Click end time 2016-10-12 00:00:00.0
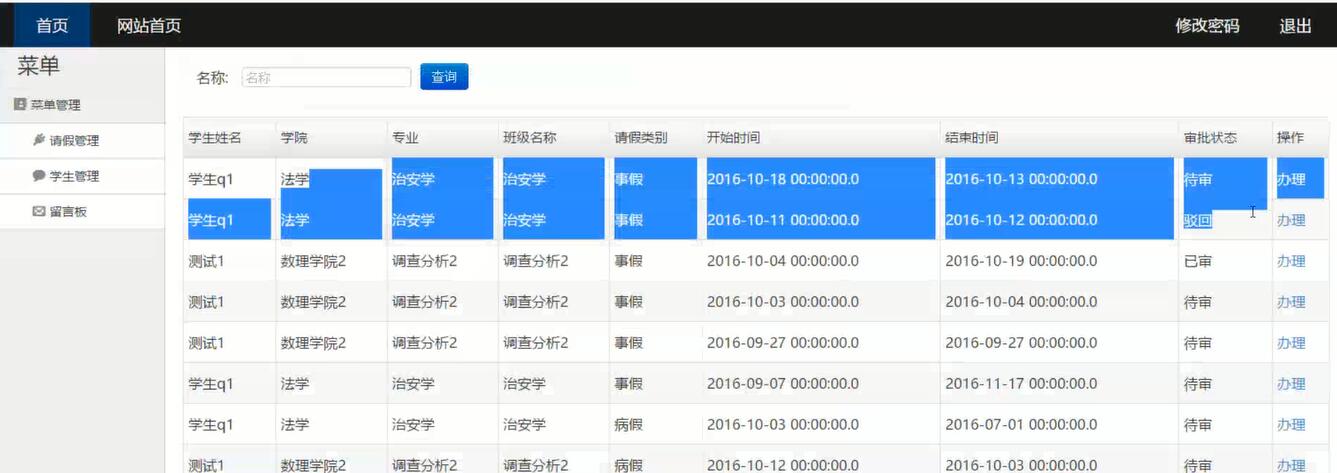The image size is (1337, 473). pos(1022,221)
